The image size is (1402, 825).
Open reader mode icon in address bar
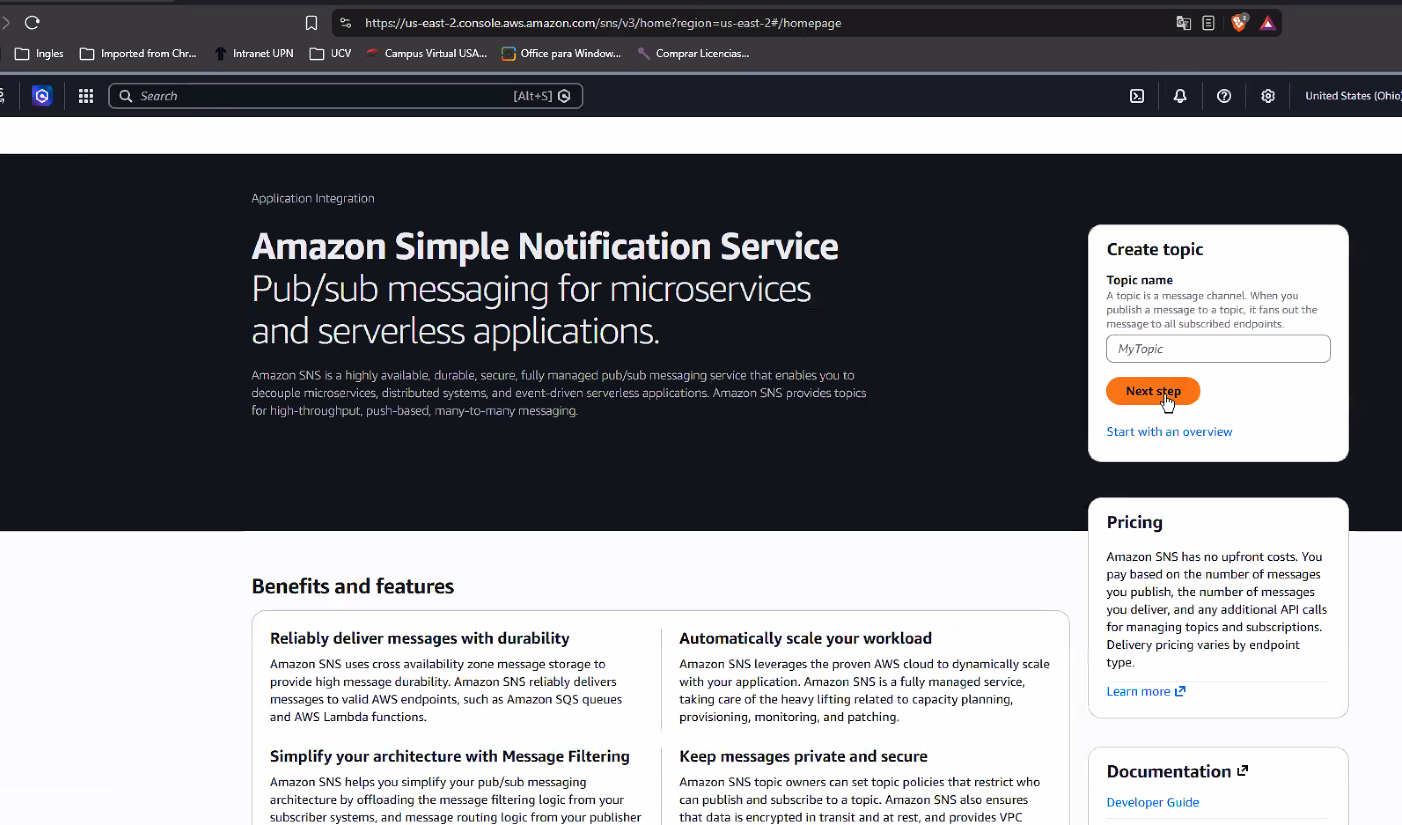click(x=1208, y=23)
